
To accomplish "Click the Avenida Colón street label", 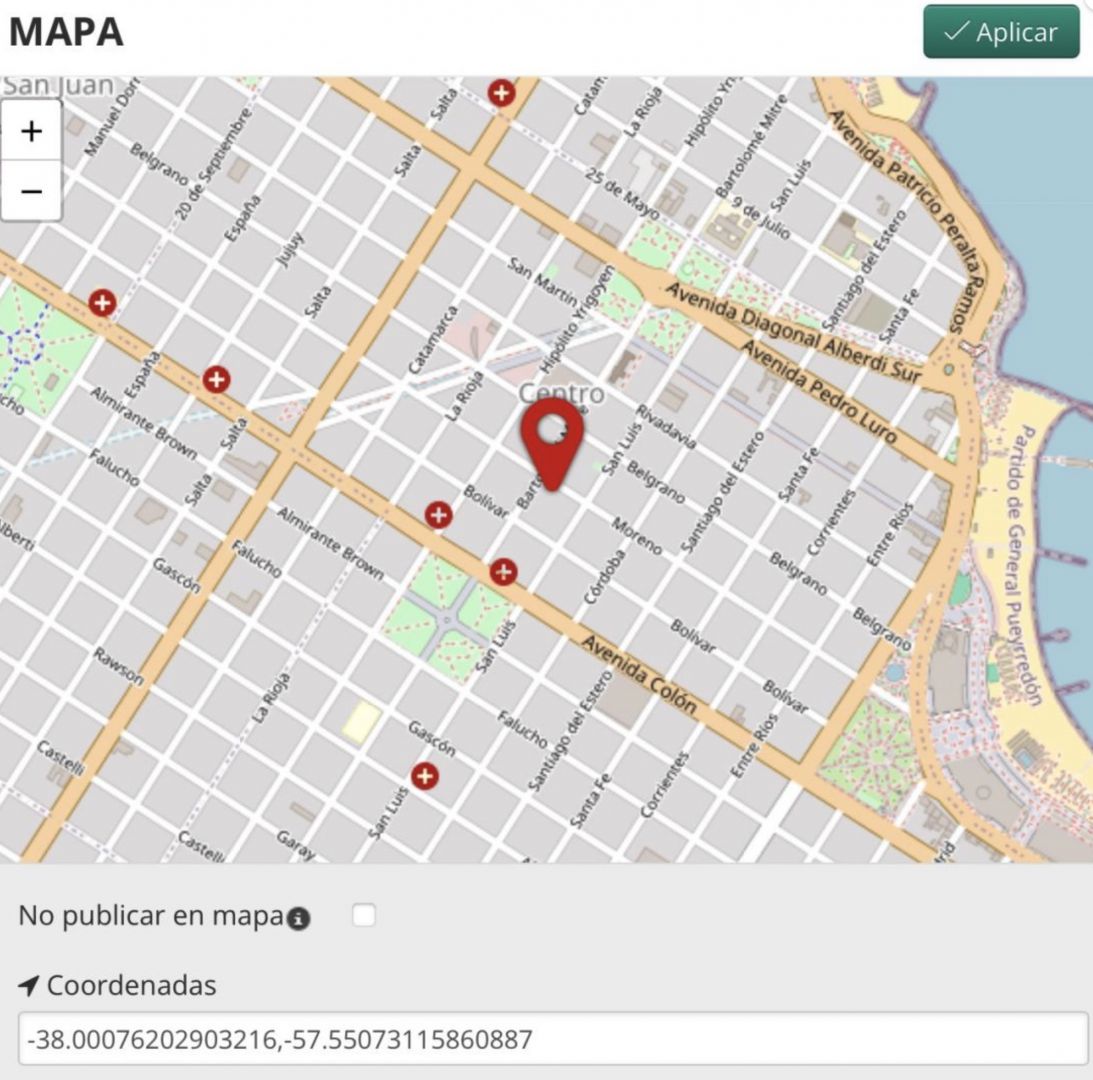I will pos(639,673).
